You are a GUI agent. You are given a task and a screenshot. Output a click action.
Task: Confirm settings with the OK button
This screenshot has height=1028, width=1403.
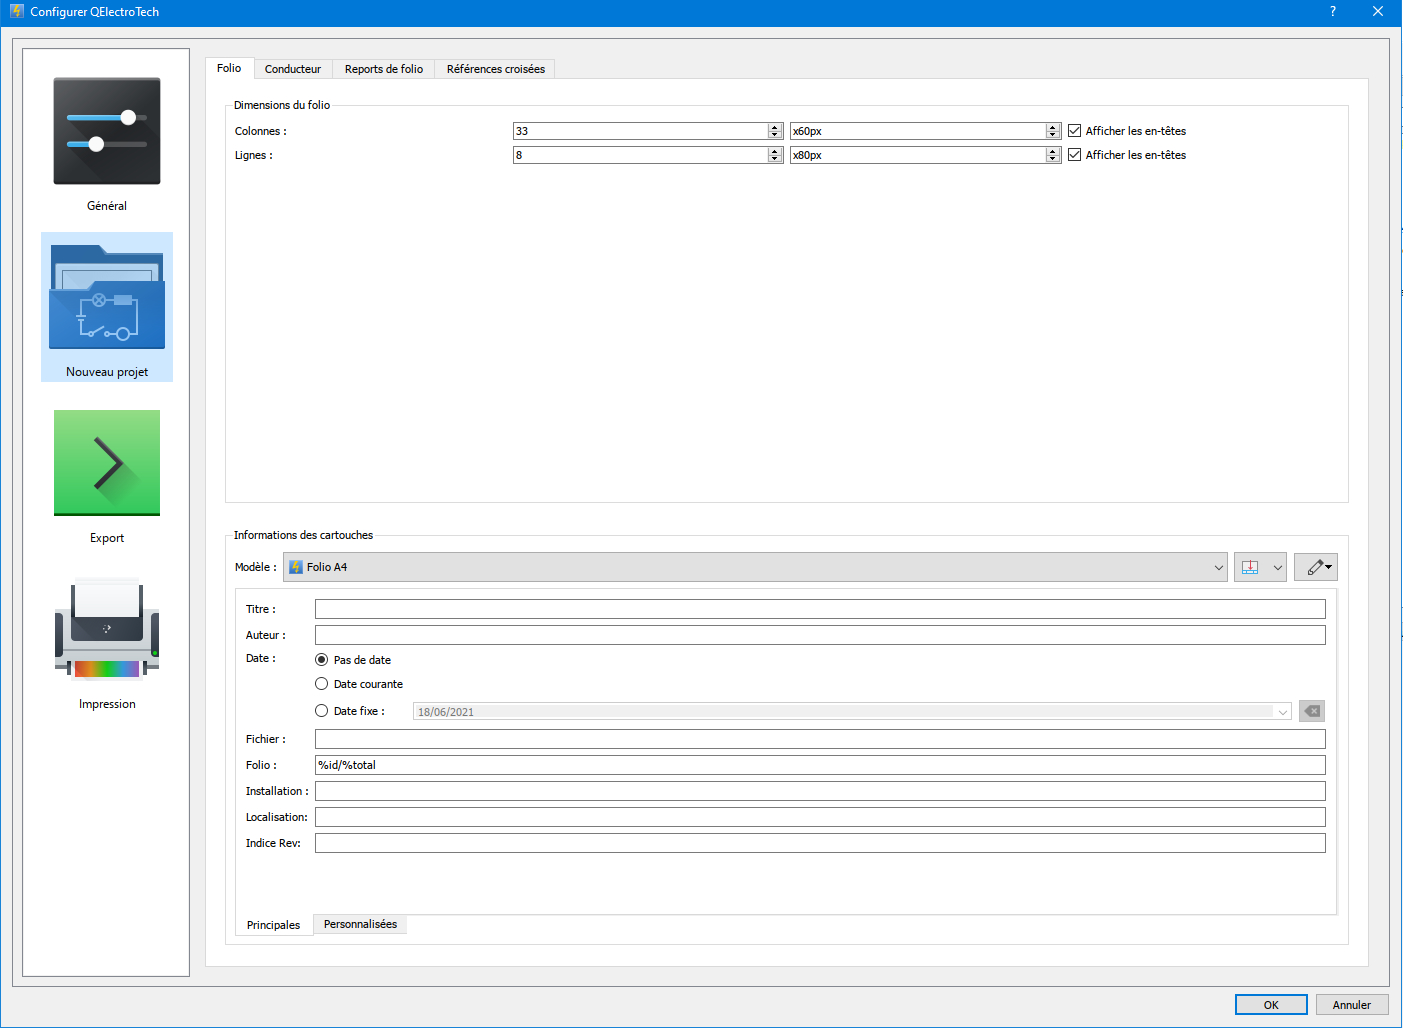1270,1005
